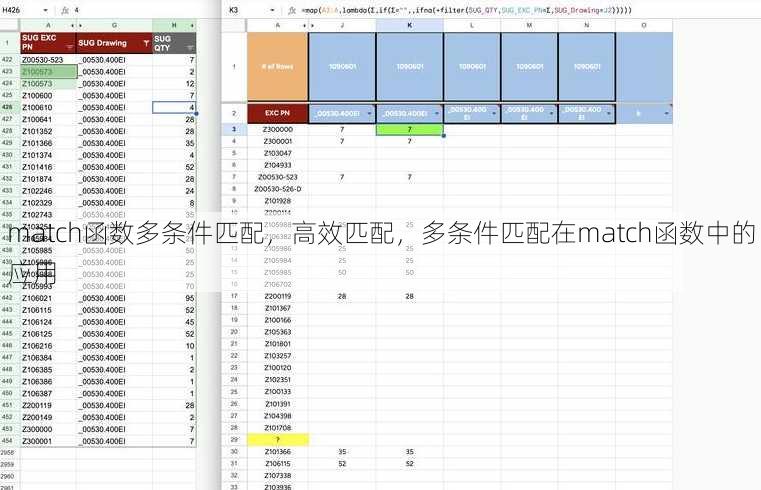This screenshot has width=761, height=490.
Task: Click fx icon beside K3 name box
Action: tap(292, 10)
